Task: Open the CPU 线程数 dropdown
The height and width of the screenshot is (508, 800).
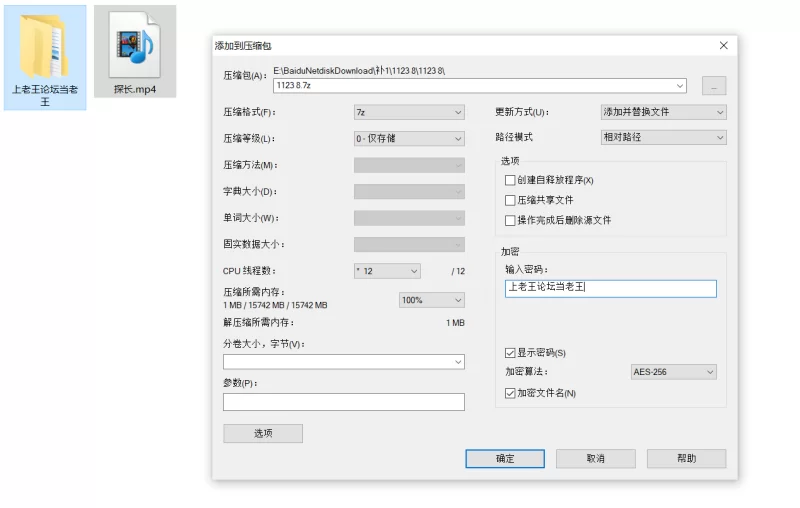Action: (387, 271)
